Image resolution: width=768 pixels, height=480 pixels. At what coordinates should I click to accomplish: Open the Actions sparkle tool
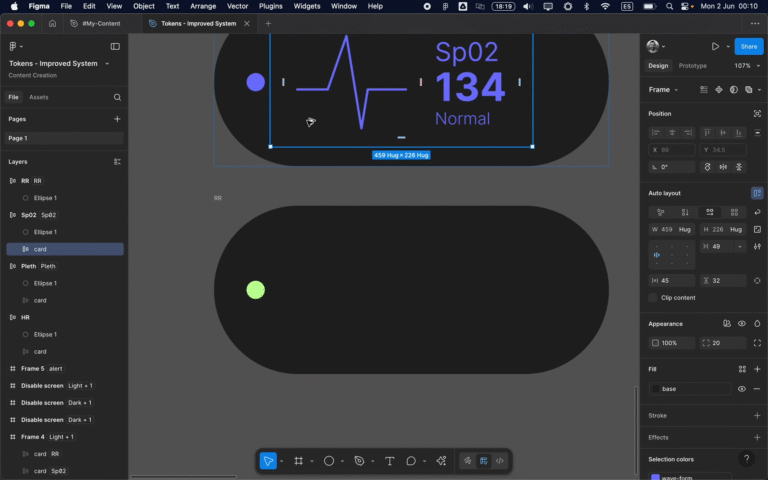(441, 461)
